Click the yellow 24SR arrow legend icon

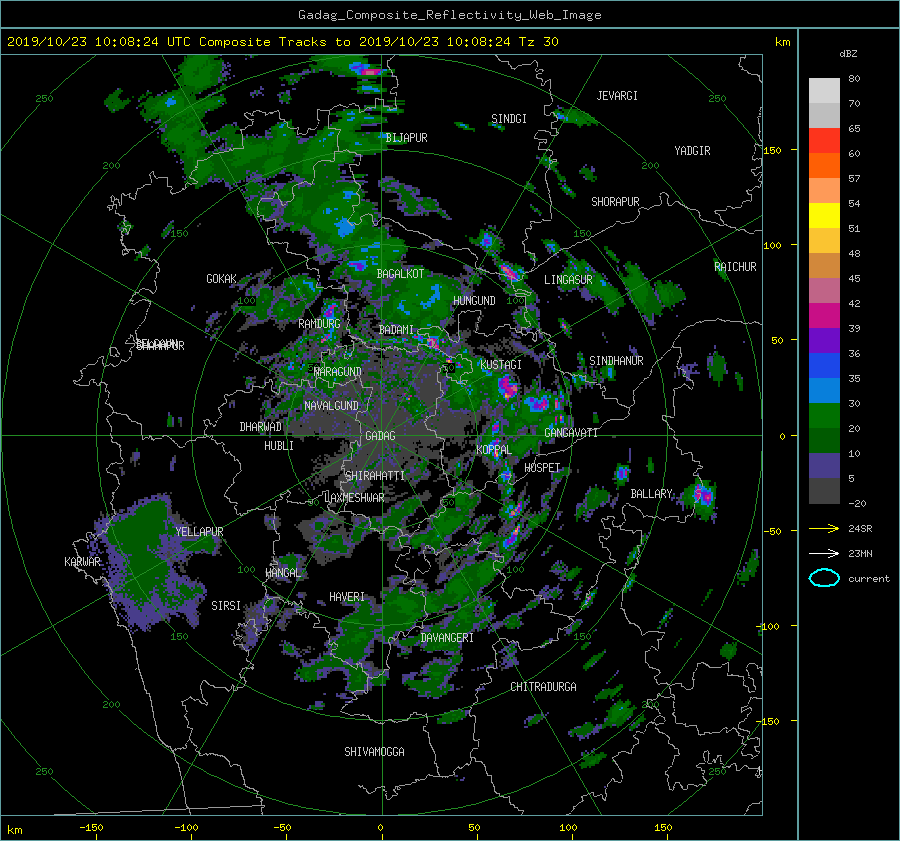pos(824,528)
